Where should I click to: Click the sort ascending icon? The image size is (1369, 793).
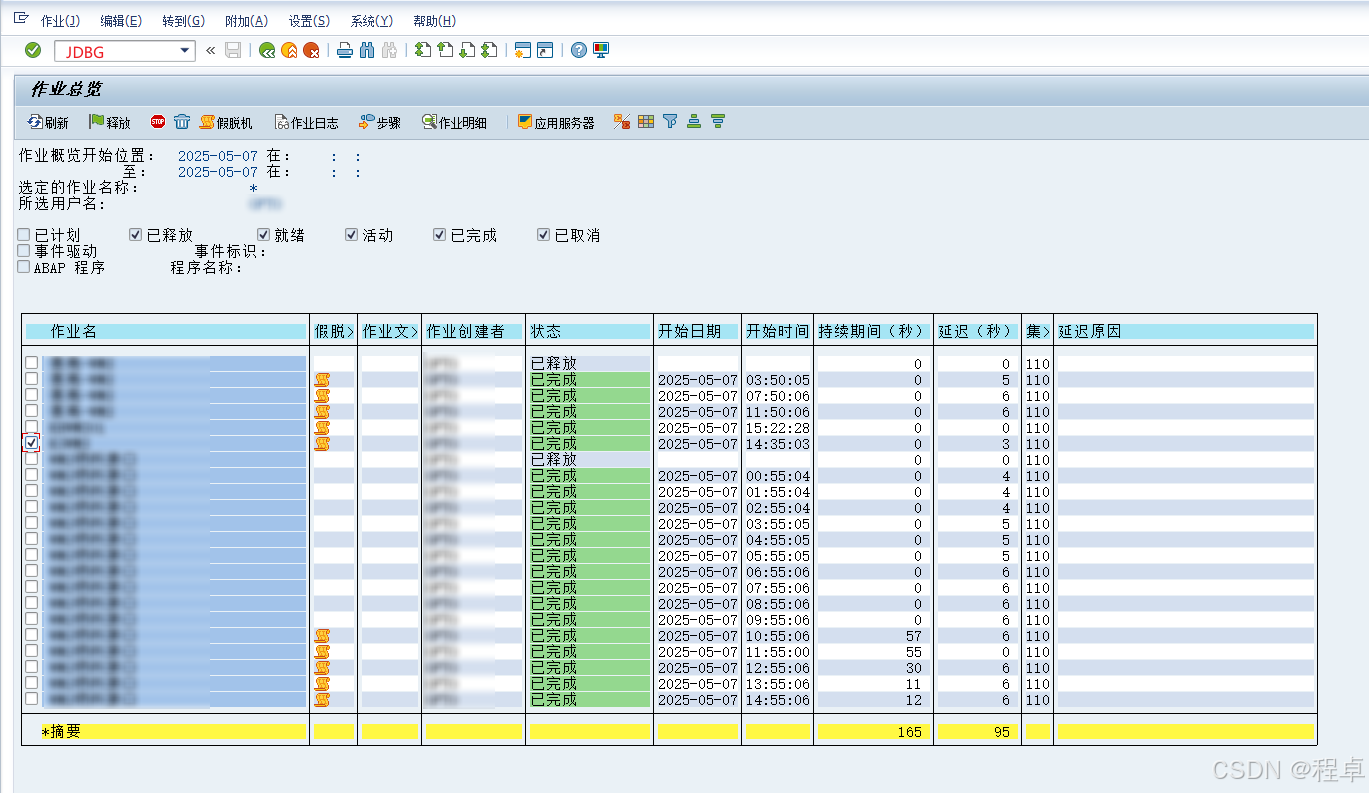694,121
